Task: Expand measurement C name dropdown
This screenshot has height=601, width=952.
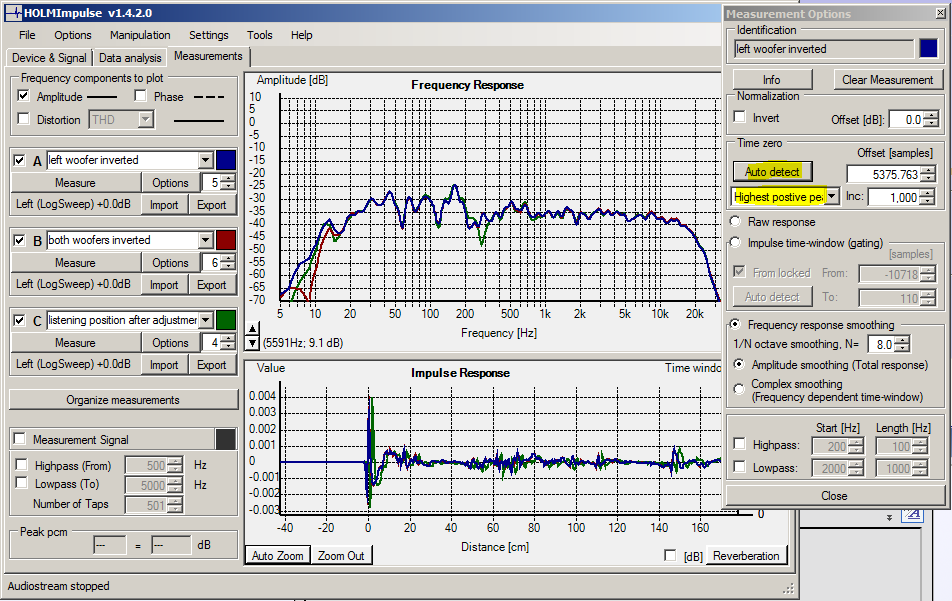Action: coord(206,320)
